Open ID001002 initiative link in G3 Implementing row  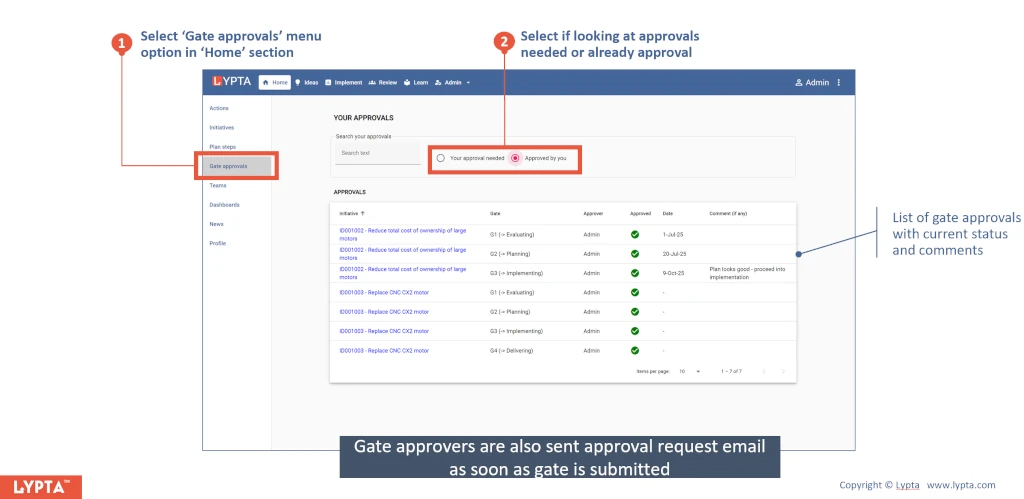tap(403, 273)
